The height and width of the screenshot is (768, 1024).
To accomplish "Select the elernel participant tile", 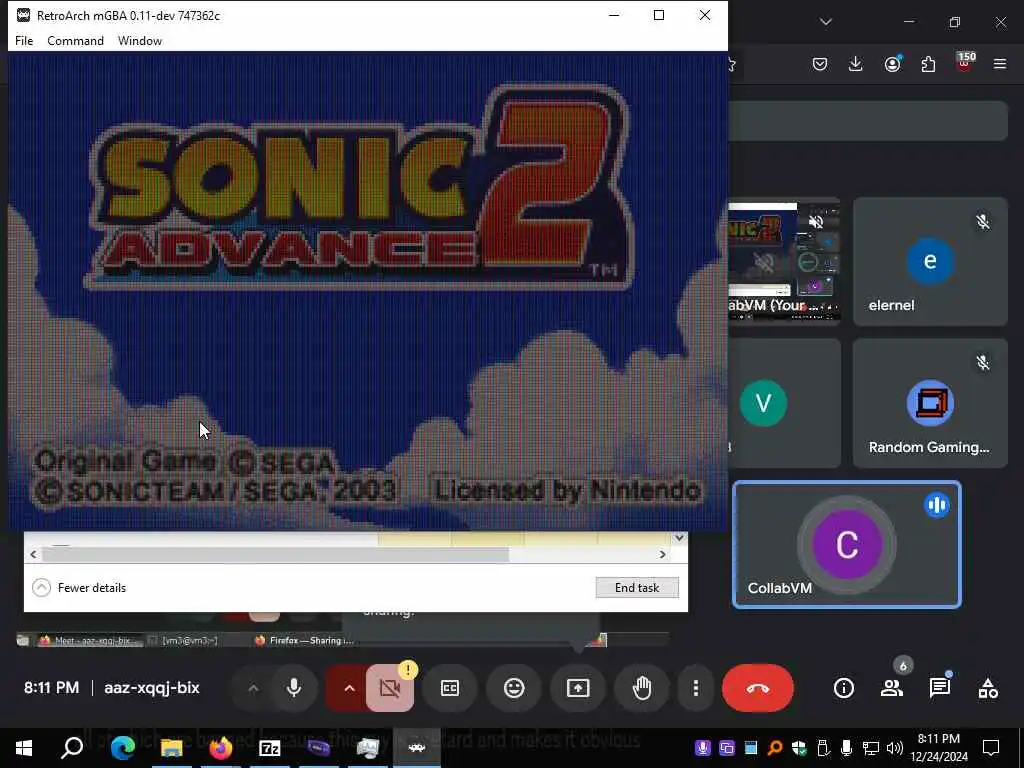I will coord(930,261).
